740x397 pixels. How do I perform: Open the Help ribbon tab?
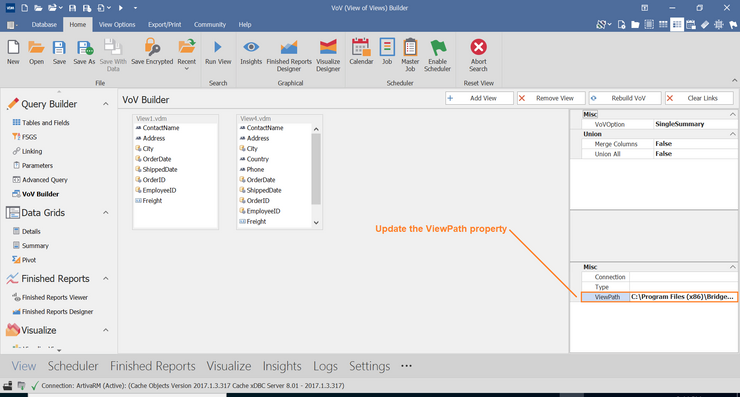[x=244, y=25]
